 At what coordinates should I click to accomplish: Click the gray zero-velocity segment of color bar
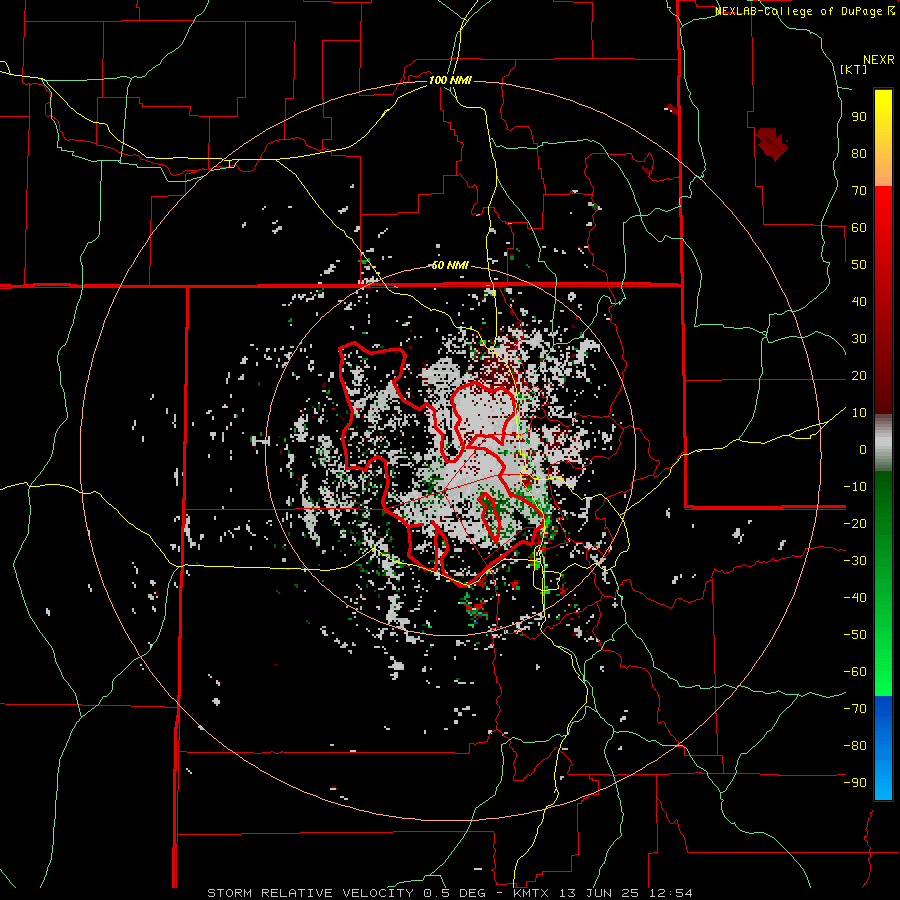(883, 443)
